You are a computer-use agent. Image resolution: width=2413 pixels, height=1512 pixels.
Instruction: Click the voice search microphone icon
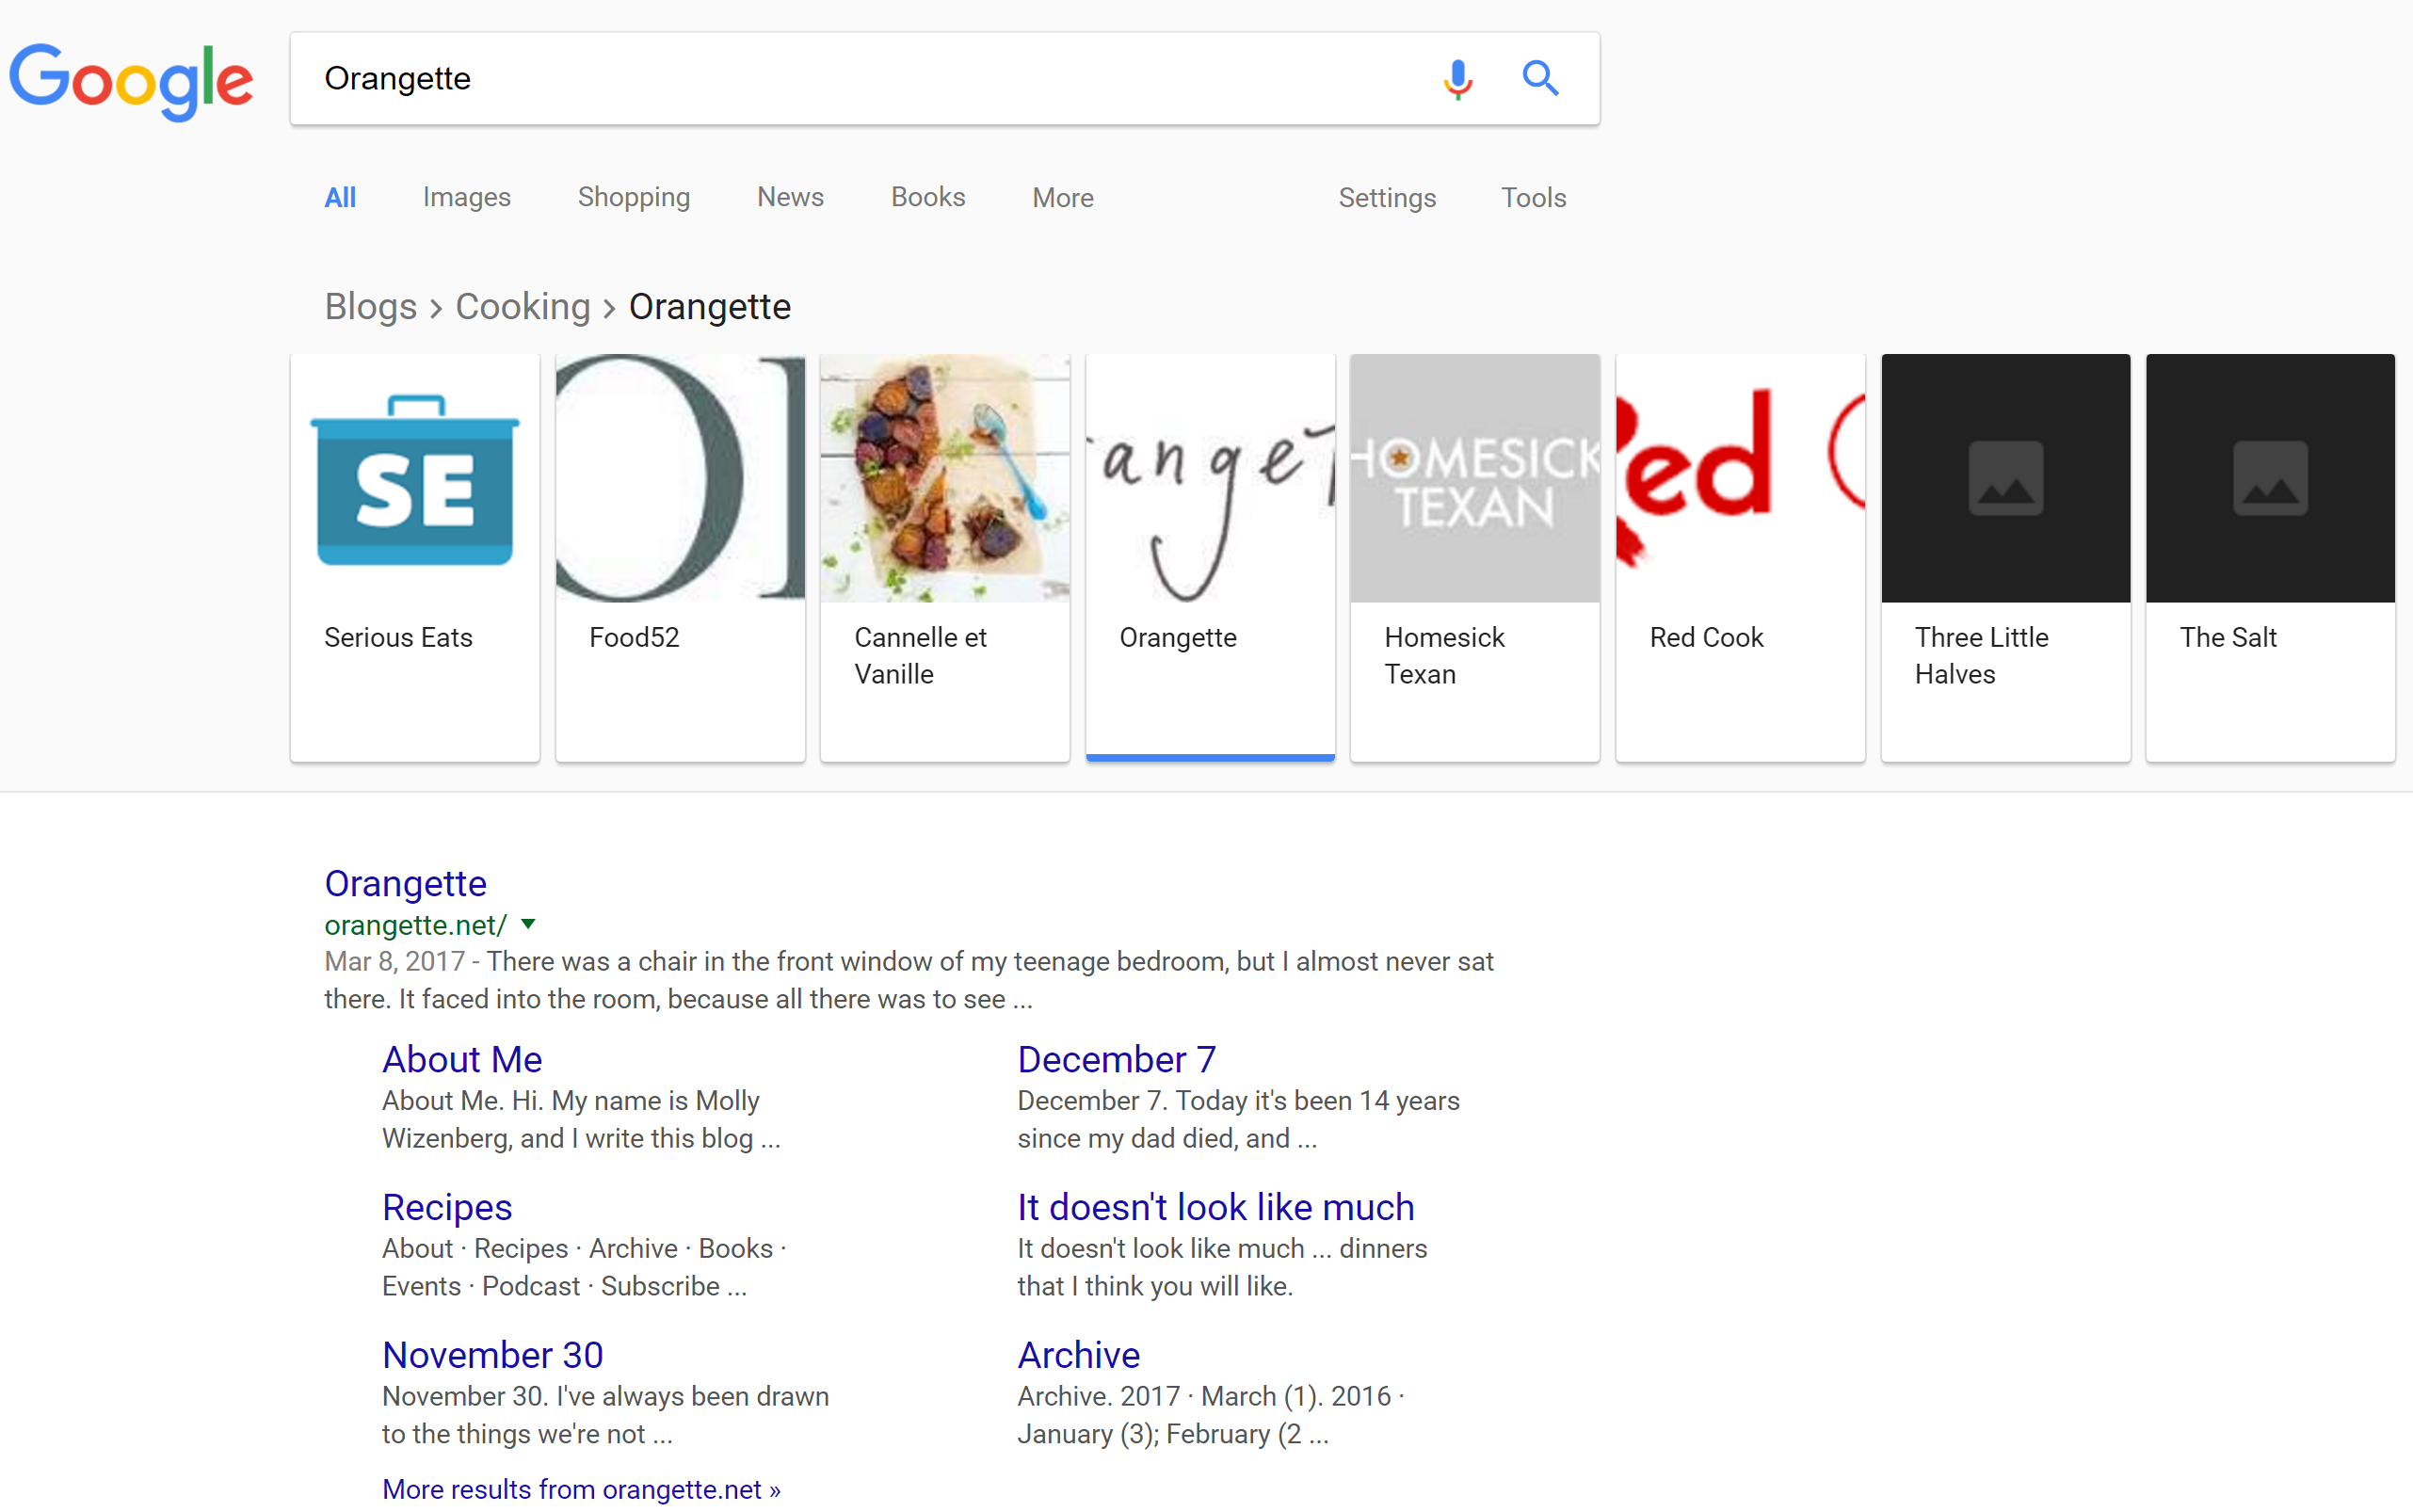click(1457, 78)
